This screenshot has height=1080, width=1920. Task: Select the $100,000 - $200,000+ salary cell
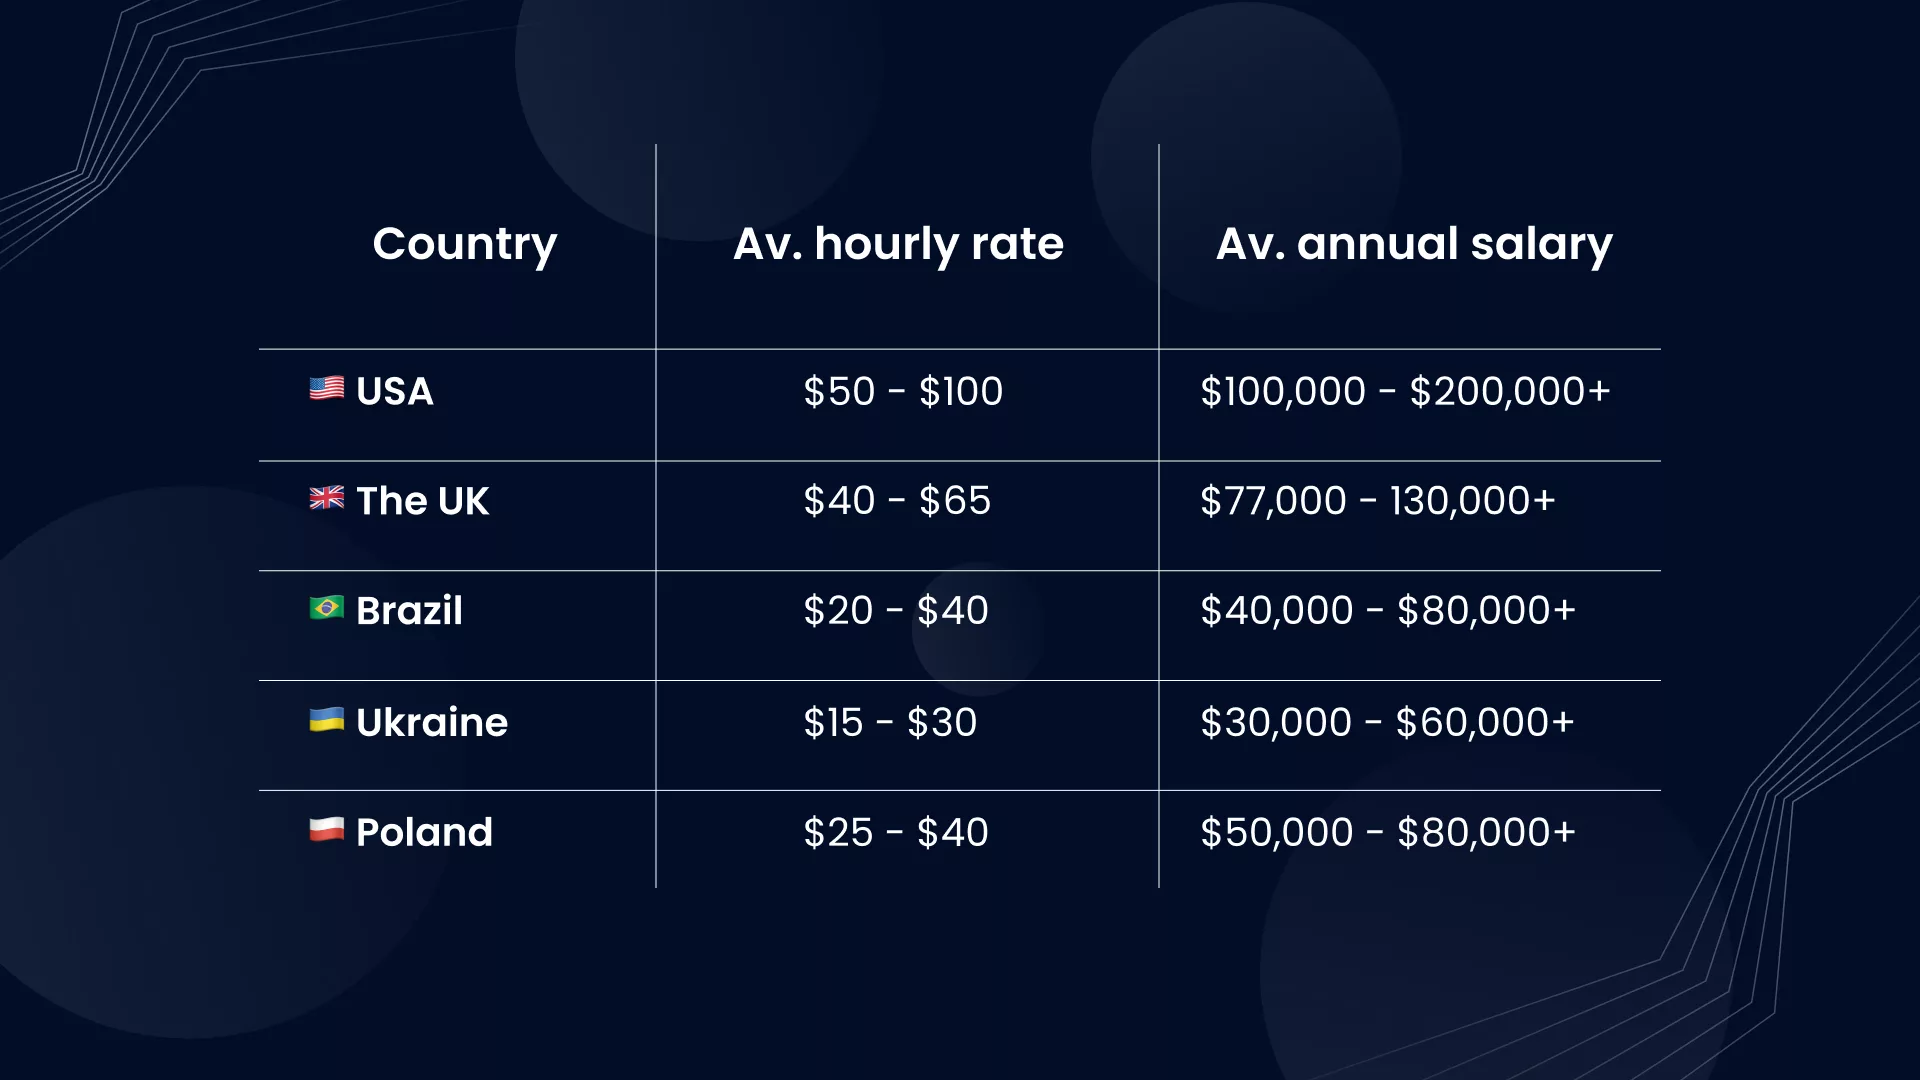point(1405,391)
